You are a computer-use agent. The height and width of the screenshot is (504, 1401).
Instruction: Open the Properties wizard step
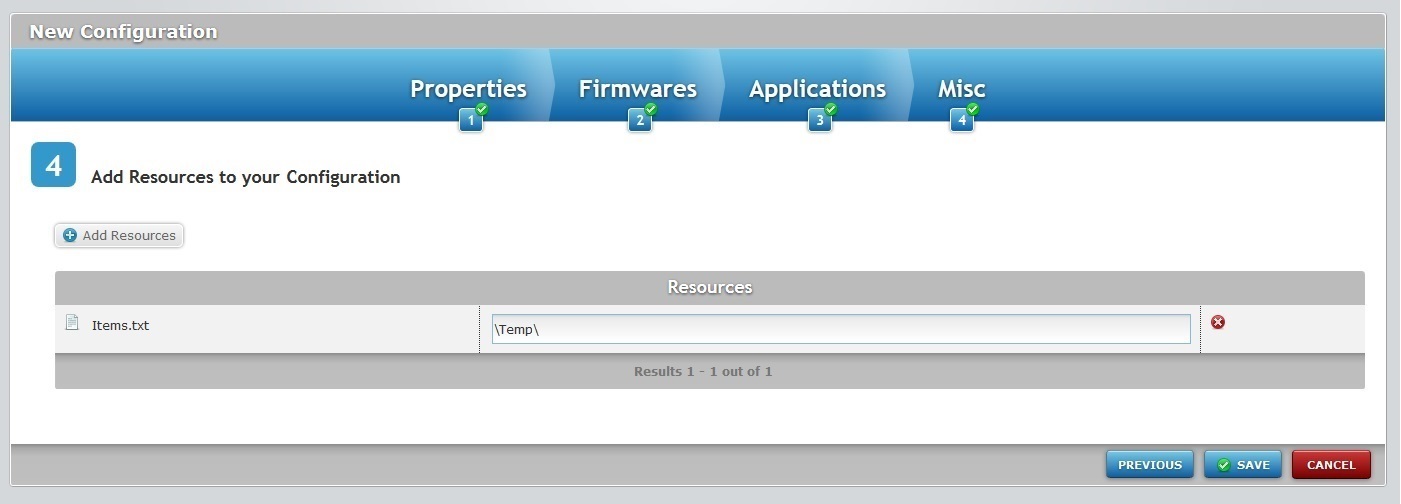click(468, 89)
